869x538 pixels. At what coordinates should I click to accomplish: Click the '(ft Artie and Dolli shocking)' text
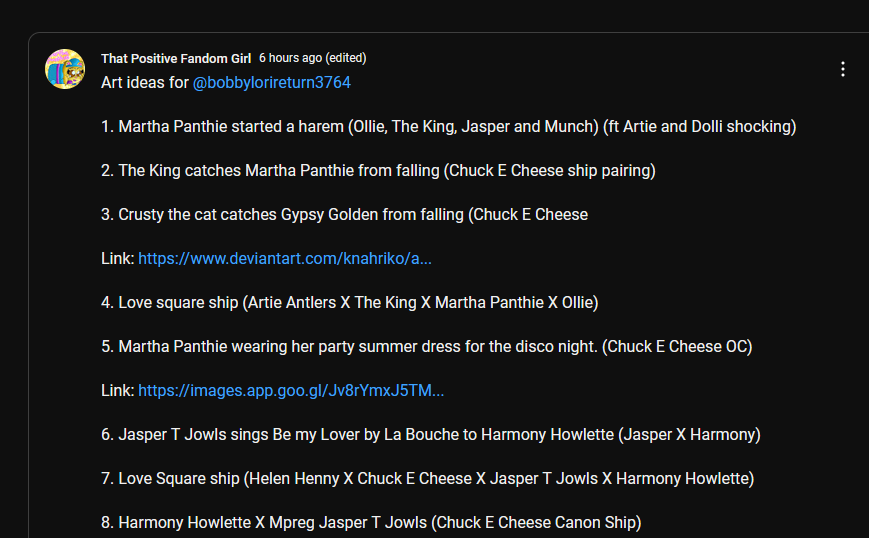[701, 127]
